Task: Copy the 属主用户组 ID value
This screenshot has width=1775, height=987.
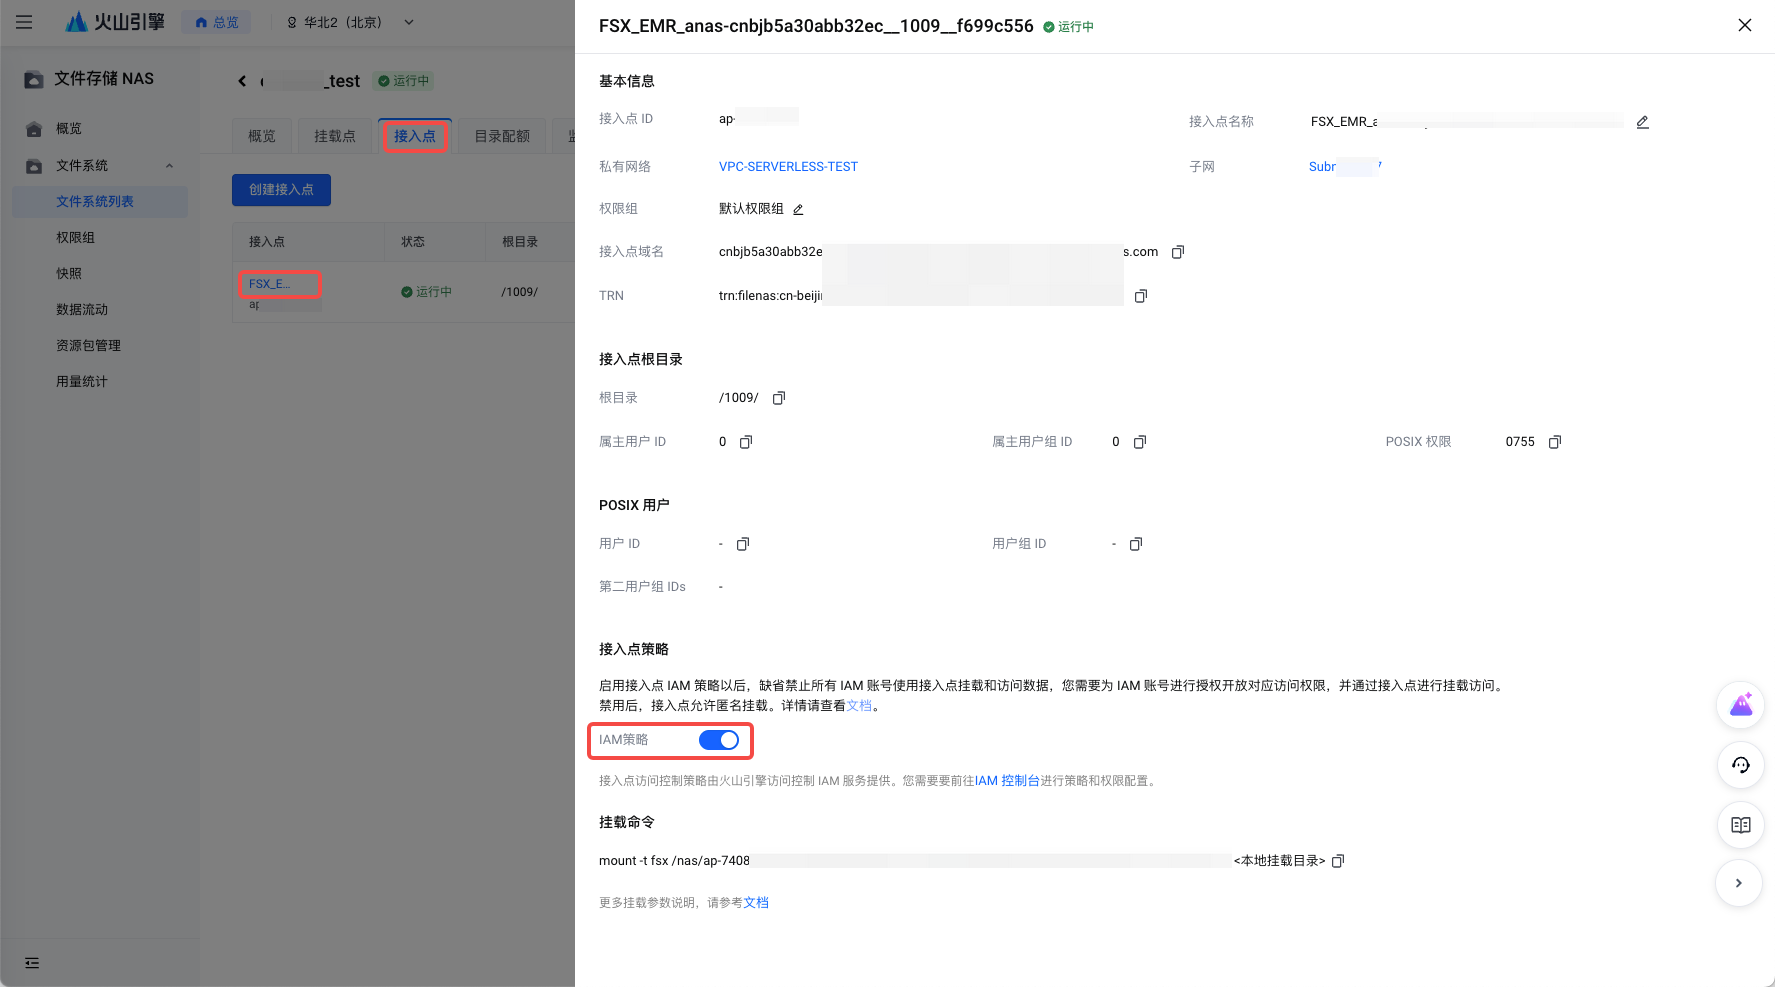Action: (x=1140, y=442)
